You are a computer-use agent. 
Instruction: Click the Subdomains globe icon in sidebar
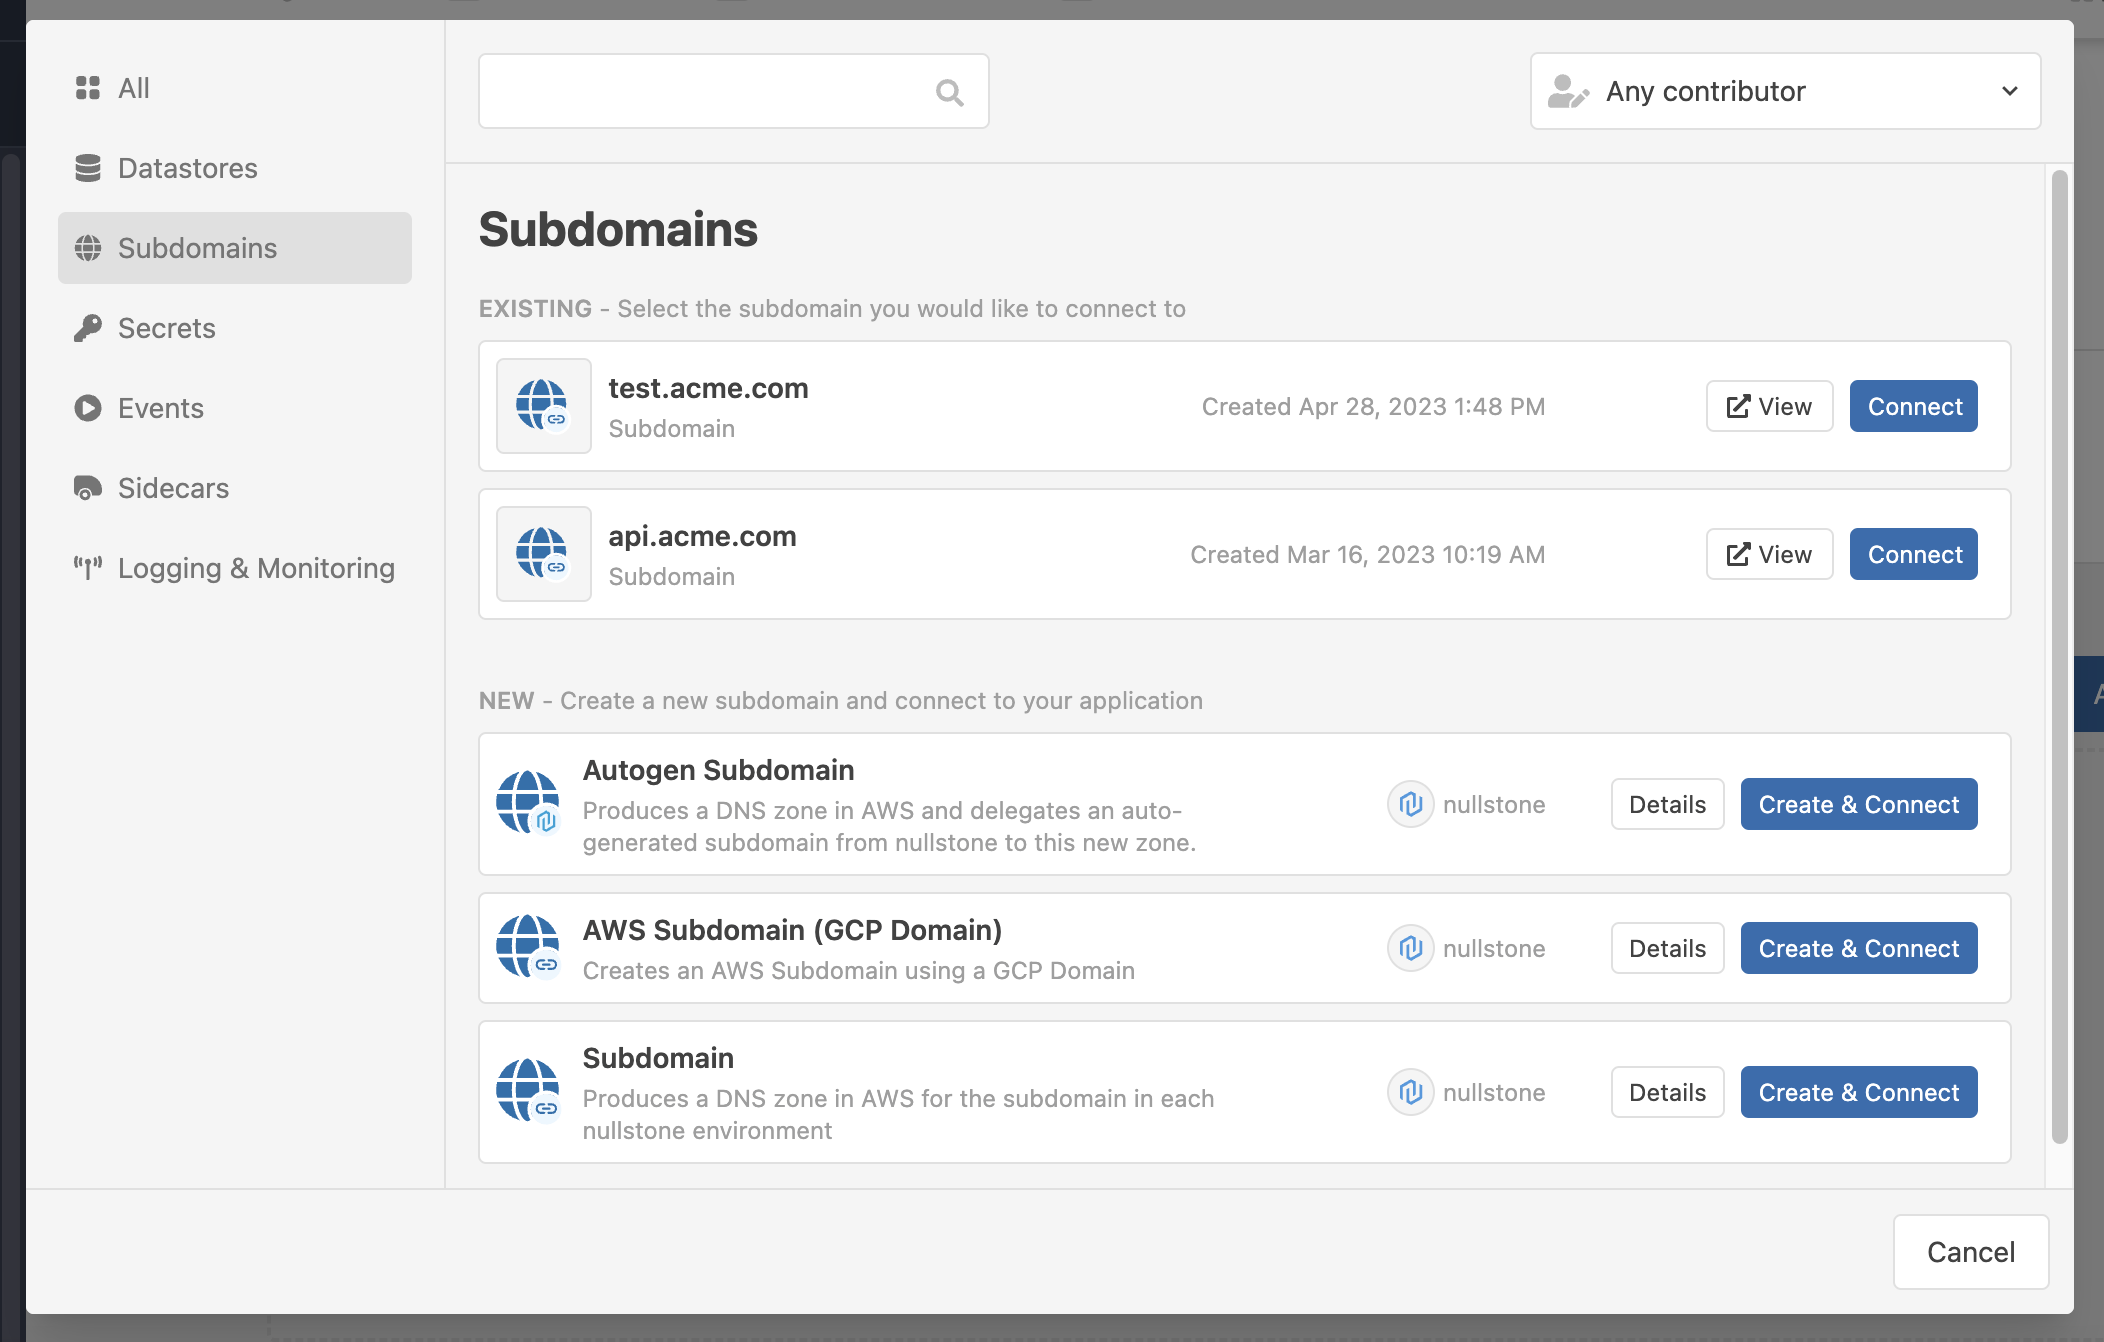pos(89,247)
